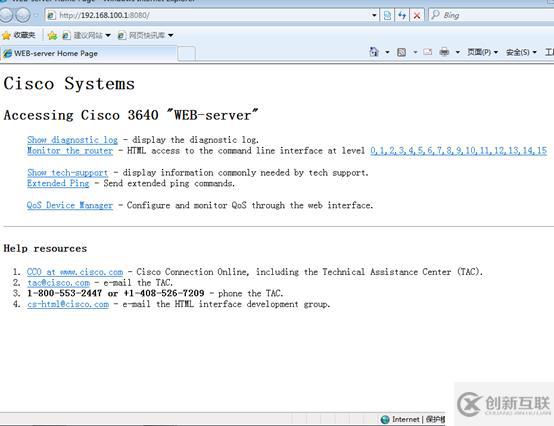Image resolution: width=554 pixels, height=426 pixels.
Task: Go back with the browser Back button
Action: 5,15
